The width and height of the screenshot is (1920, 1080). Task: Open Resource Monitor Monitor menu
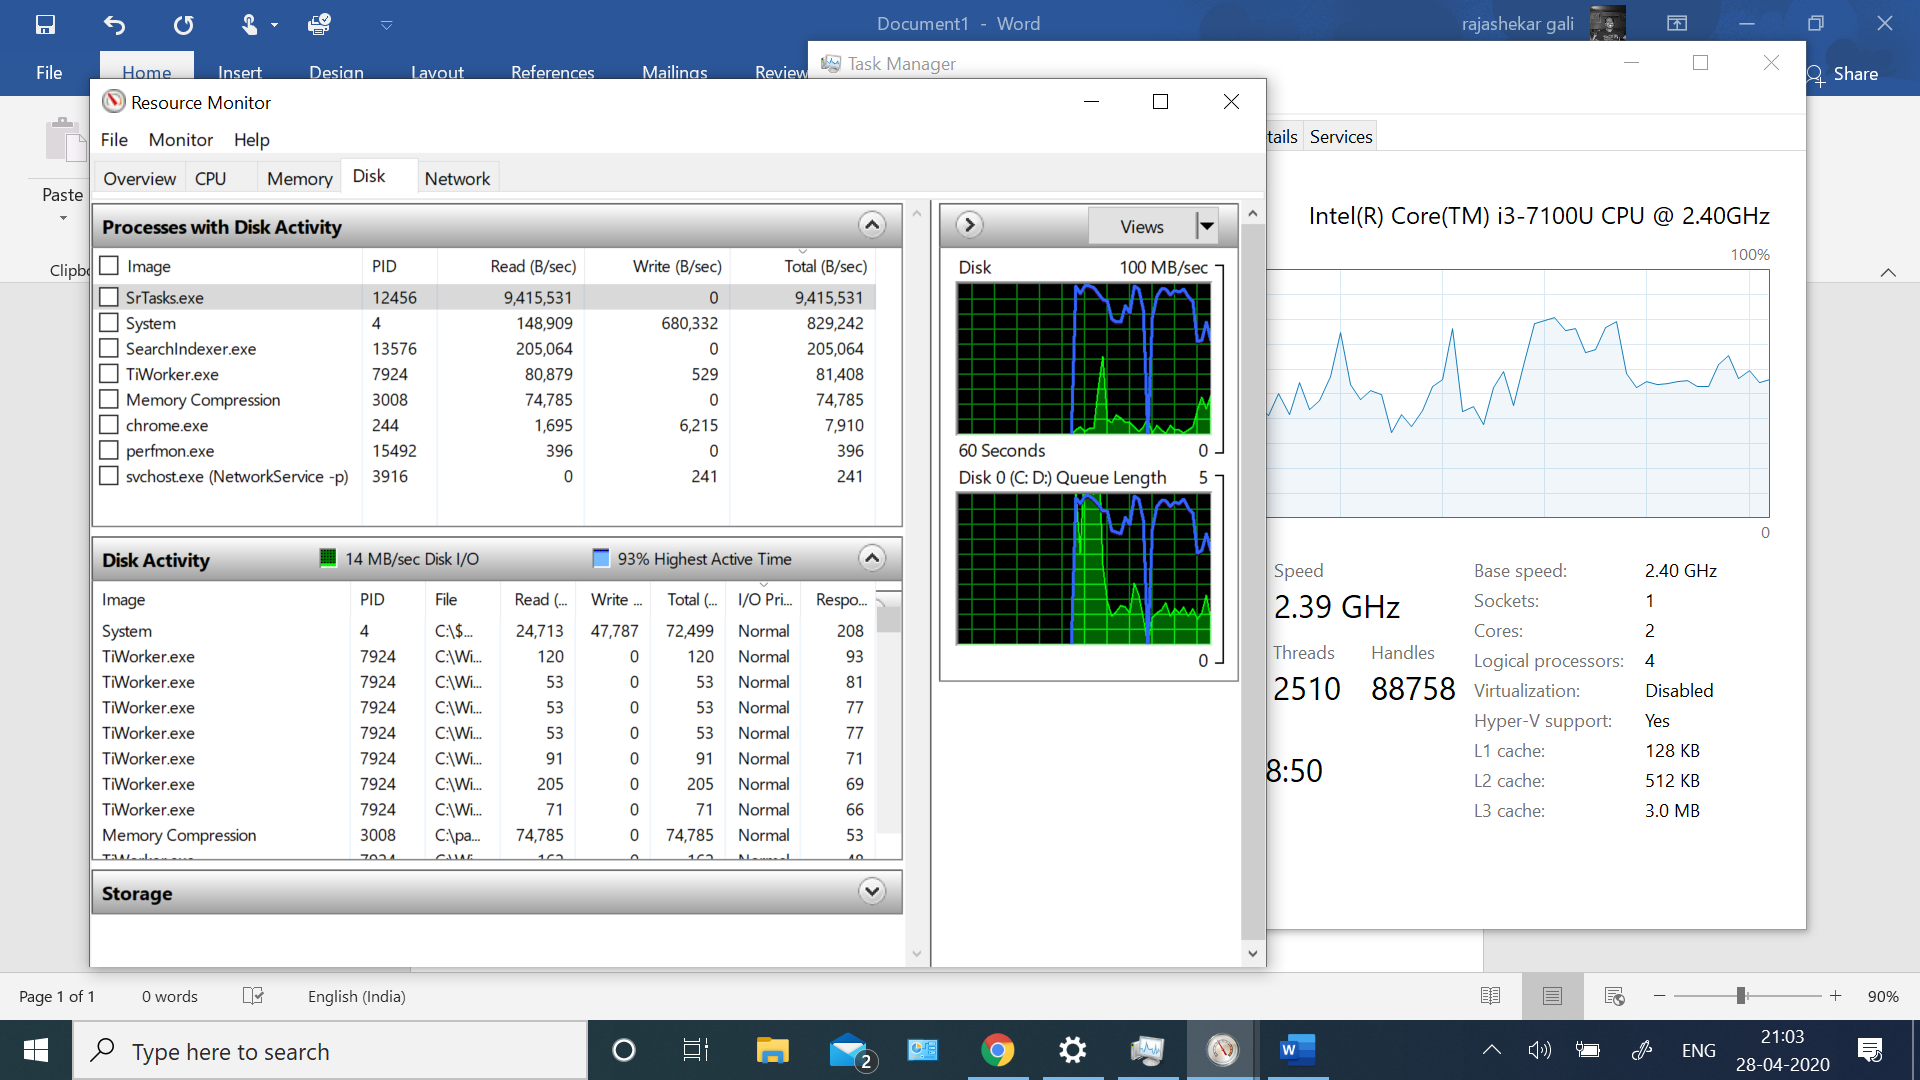coord(181,140)
